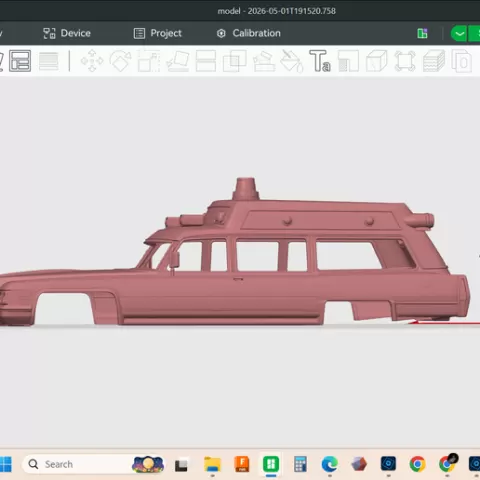Go to the Calibration tab
The height and width of the screenshot is (480, 480).
pyautogui.click(x=249, y=33)
